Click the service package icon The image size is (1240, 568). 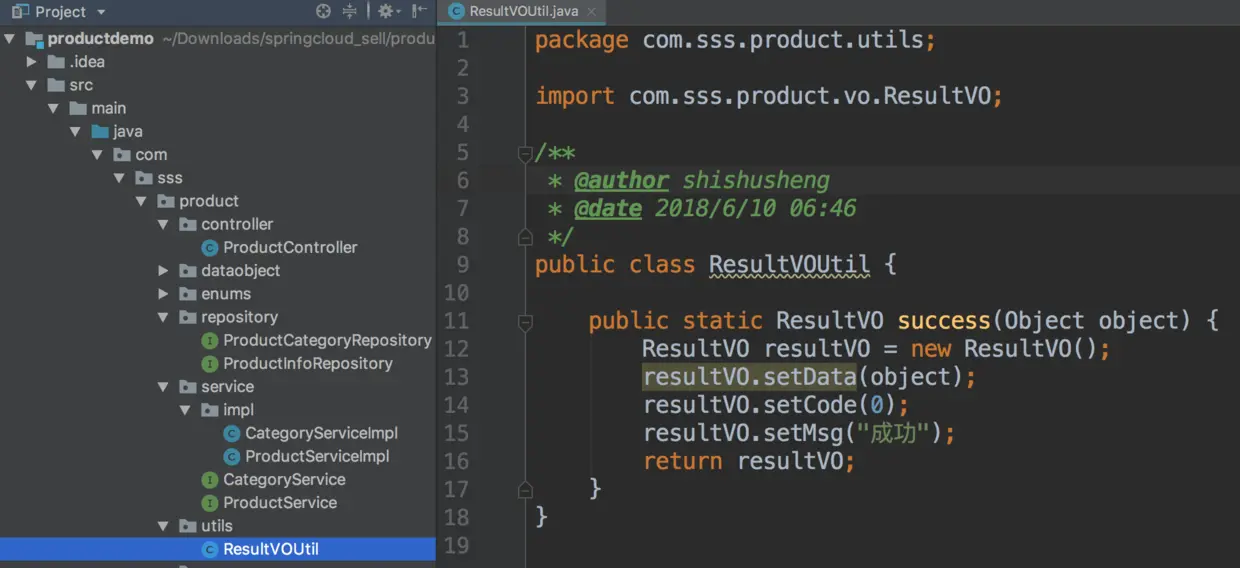pos(187,387)
